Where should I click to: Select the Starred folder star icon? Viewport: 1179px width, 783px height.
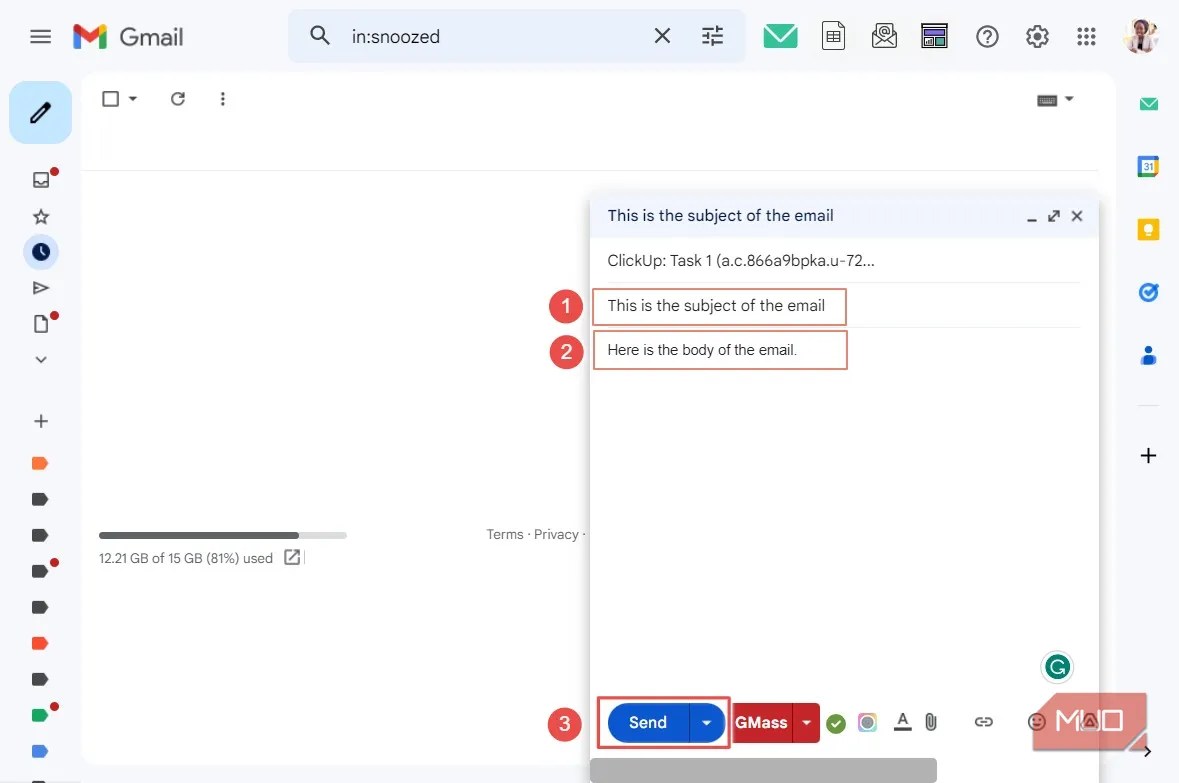tap(40, 216)
